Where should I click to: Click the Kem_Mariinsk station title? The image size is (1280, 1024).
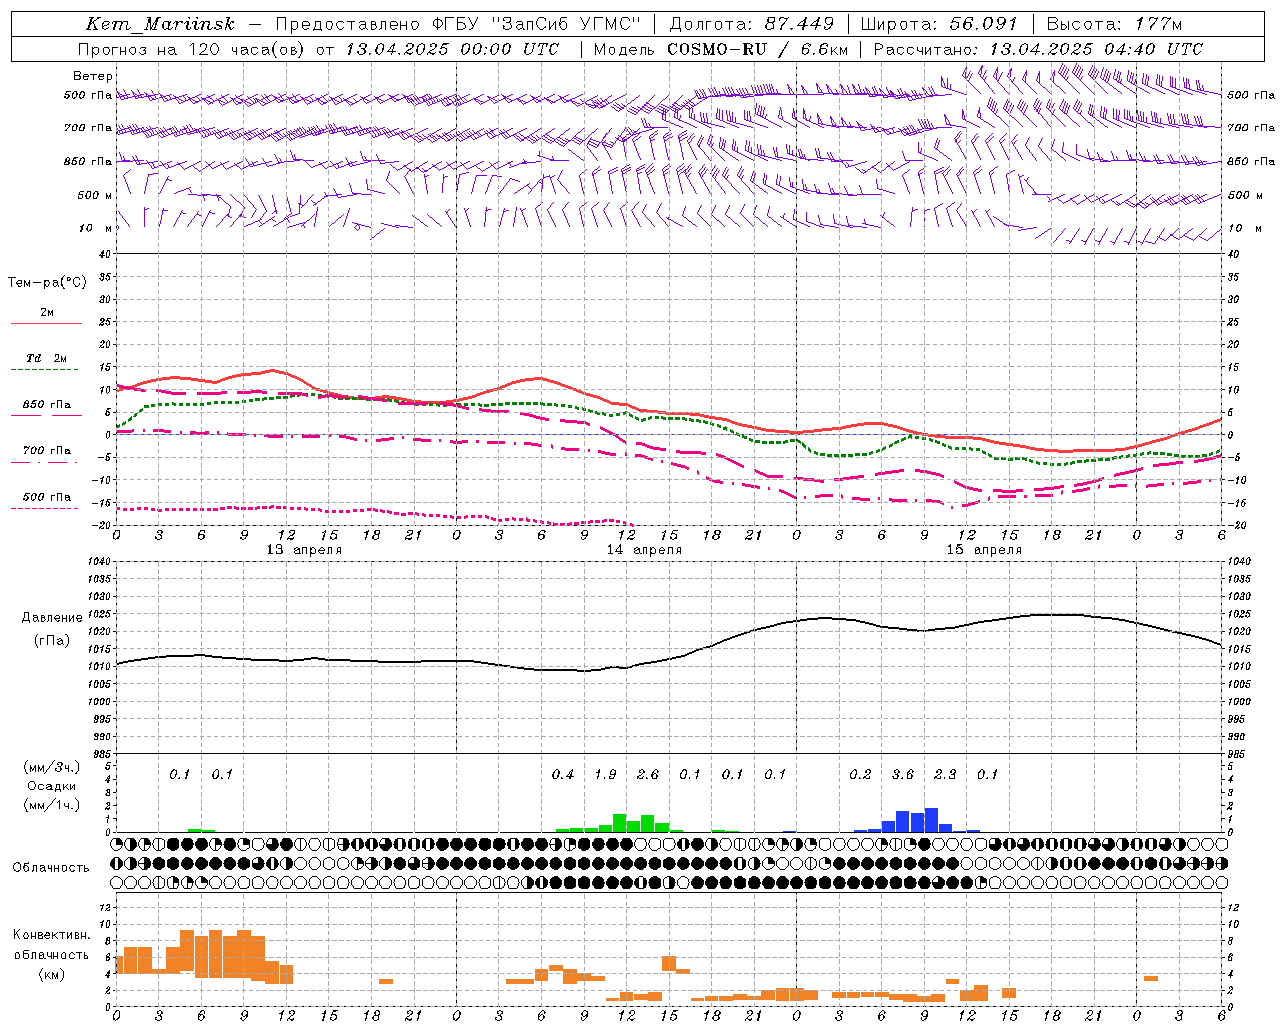click(x=160, y=24)
